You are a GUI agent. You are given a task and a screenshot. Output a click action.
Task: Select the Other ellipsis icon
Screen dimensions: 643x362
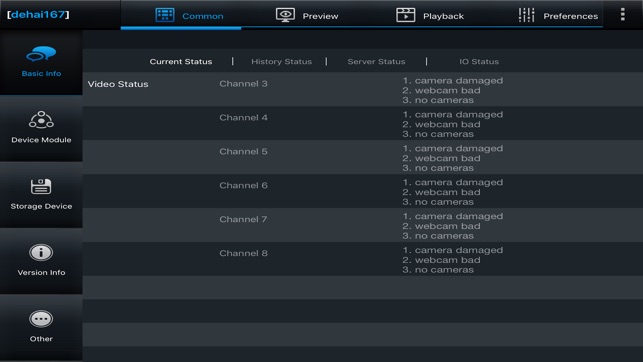click(41, 319)
